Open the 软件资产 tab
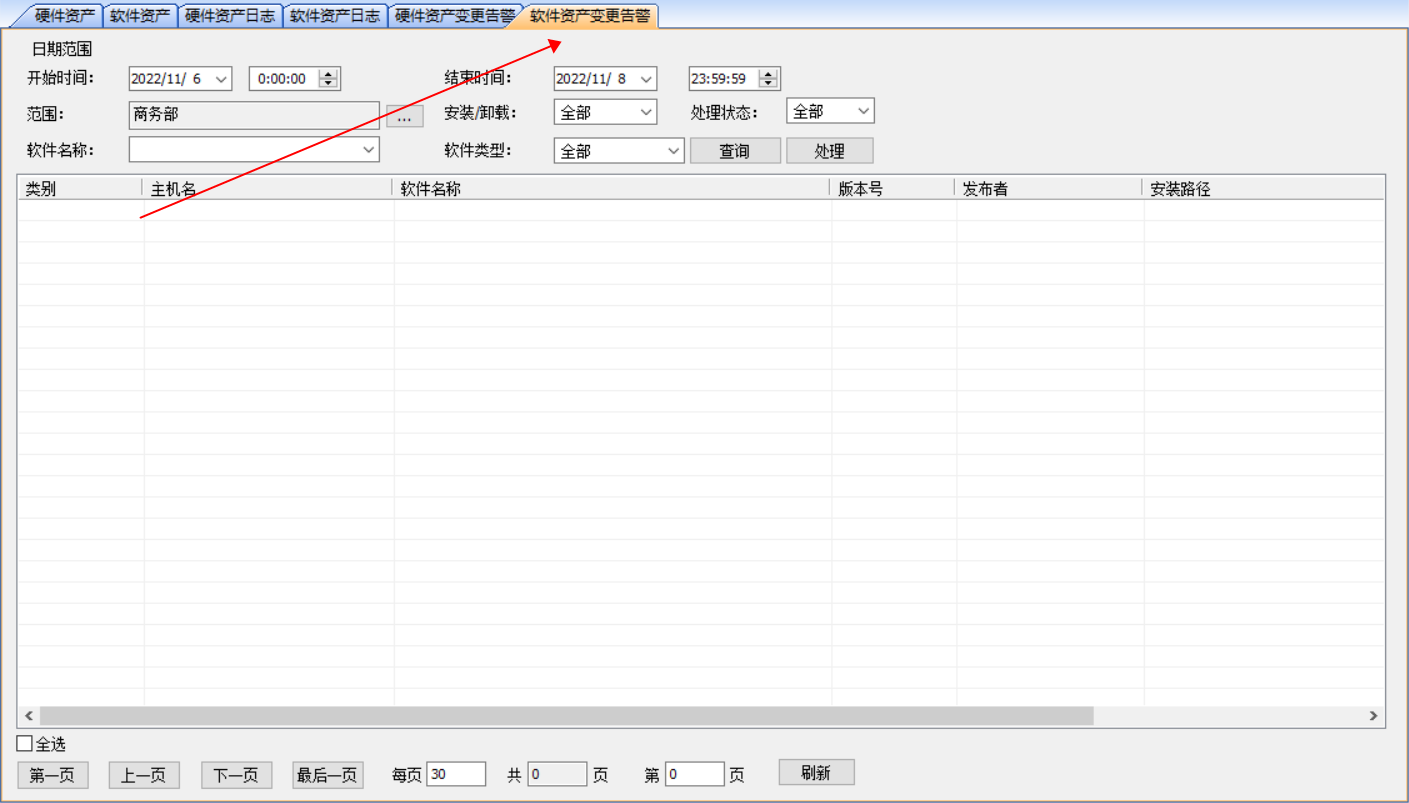 [140, 16]
